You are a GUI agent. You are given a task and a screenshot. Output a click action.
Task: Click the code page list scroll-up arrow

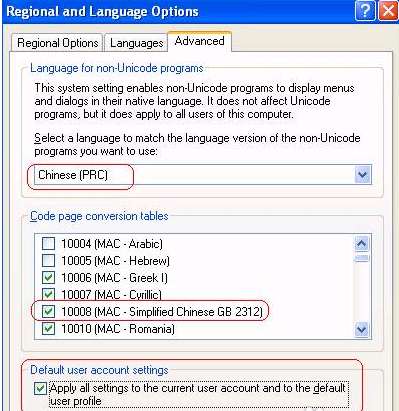click(x=362, y=244)
